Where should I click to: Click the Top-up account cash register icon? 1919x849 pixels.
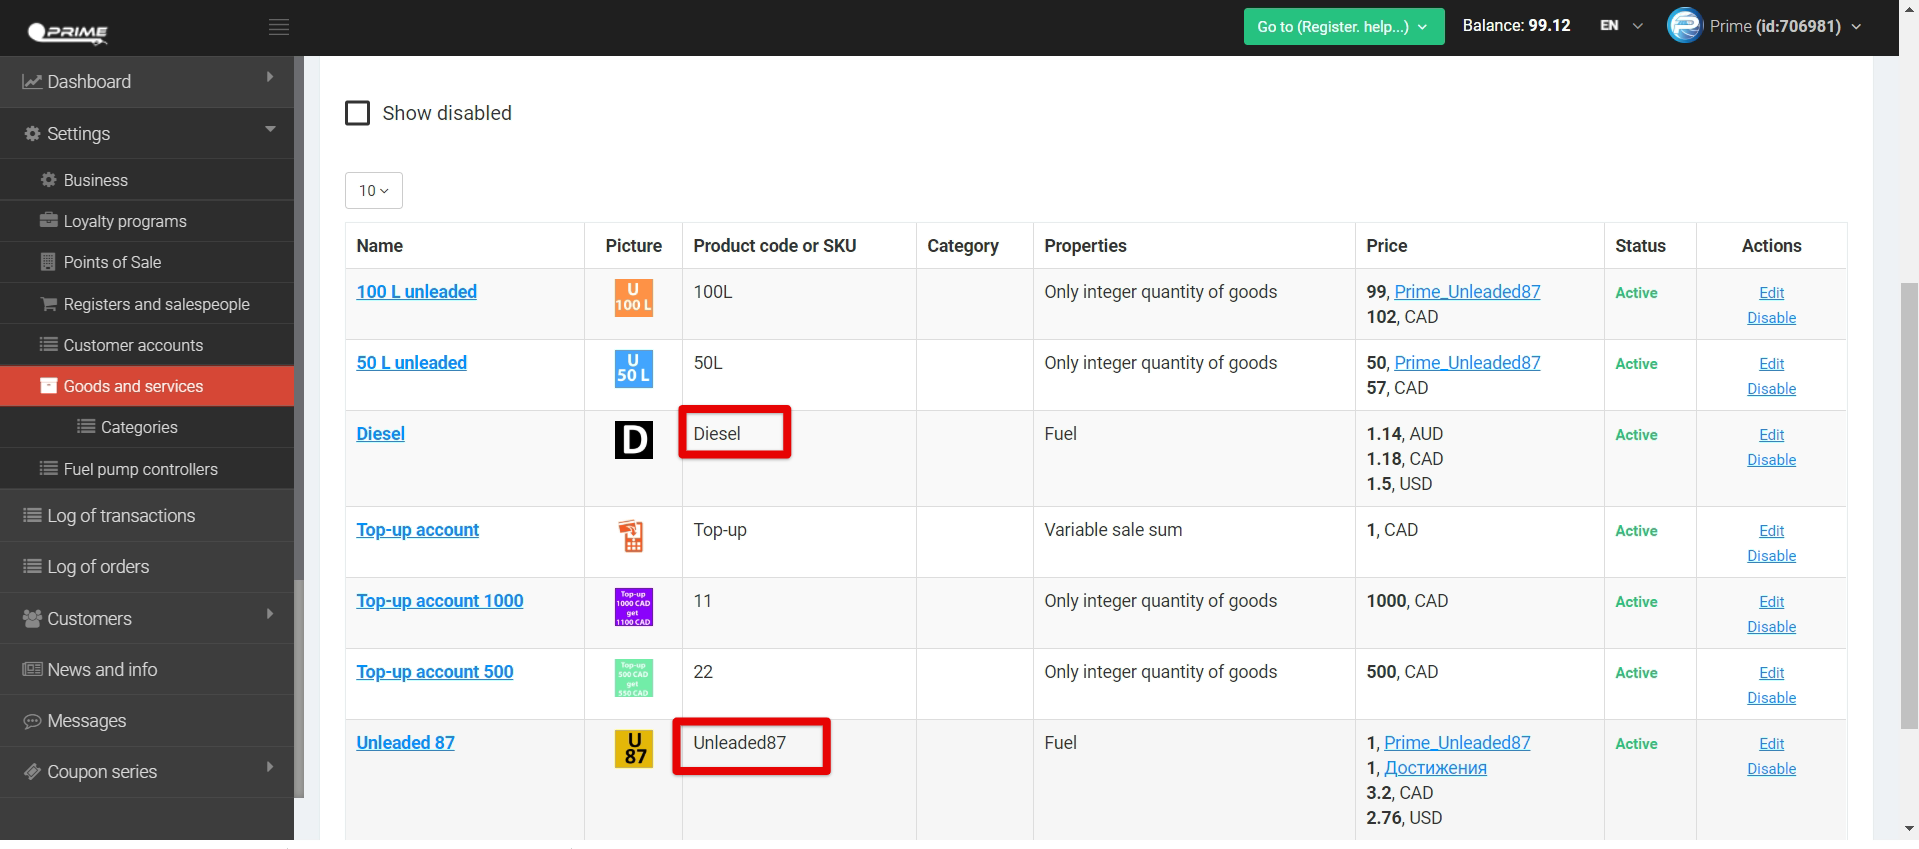631,536
